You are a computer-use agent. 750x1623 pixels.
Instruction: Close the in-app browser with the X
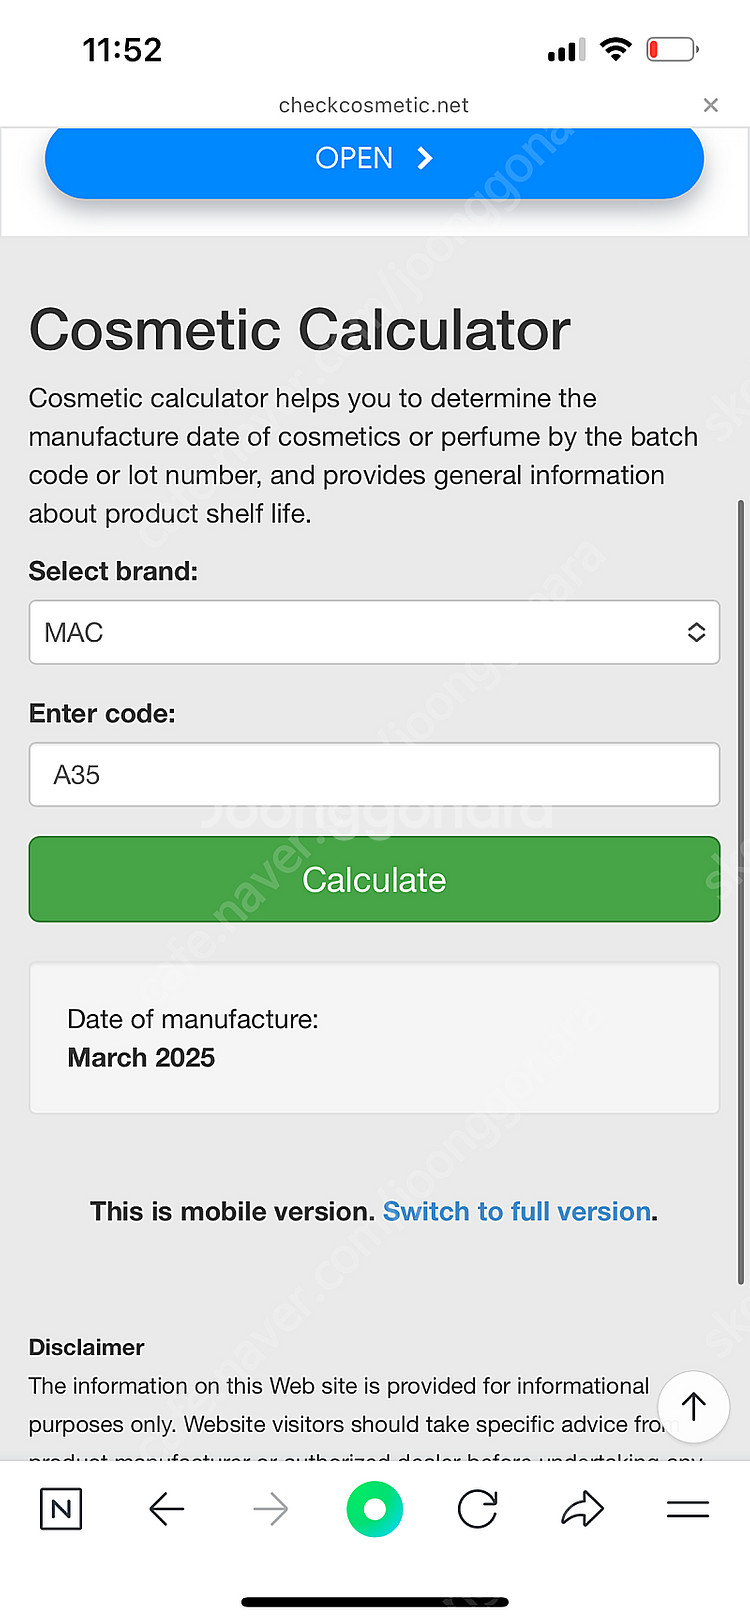click(711, 105)
